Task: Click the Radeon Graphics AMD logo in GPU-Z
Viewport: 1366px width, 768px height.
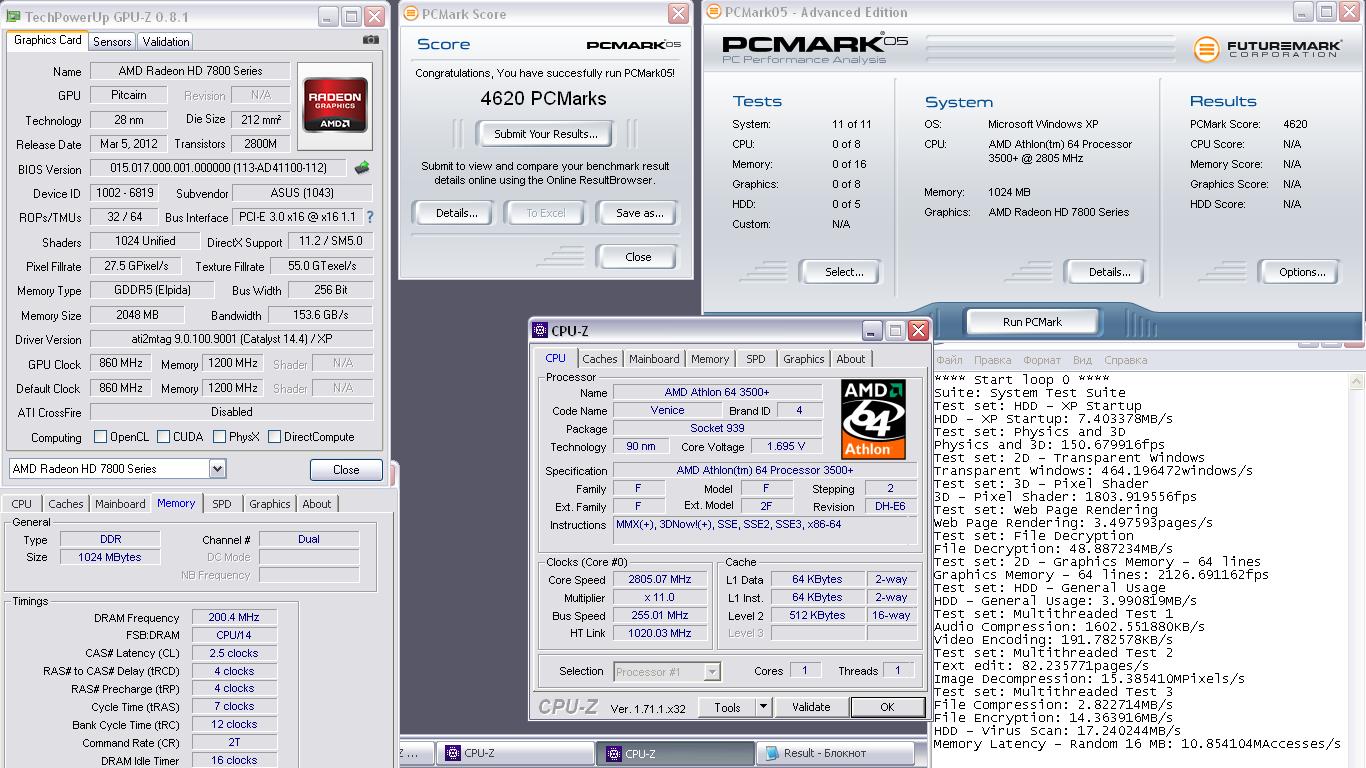Action: click(335, 106)
